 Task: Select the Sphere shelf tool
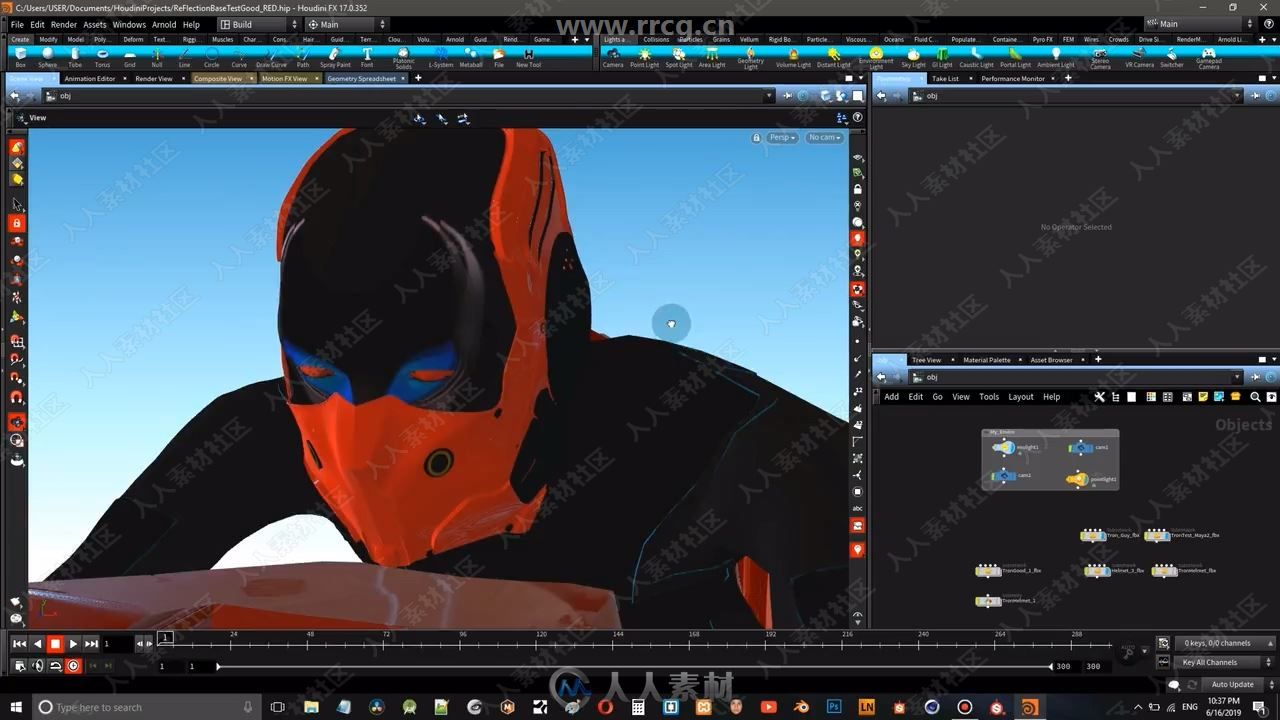[47, 57]
